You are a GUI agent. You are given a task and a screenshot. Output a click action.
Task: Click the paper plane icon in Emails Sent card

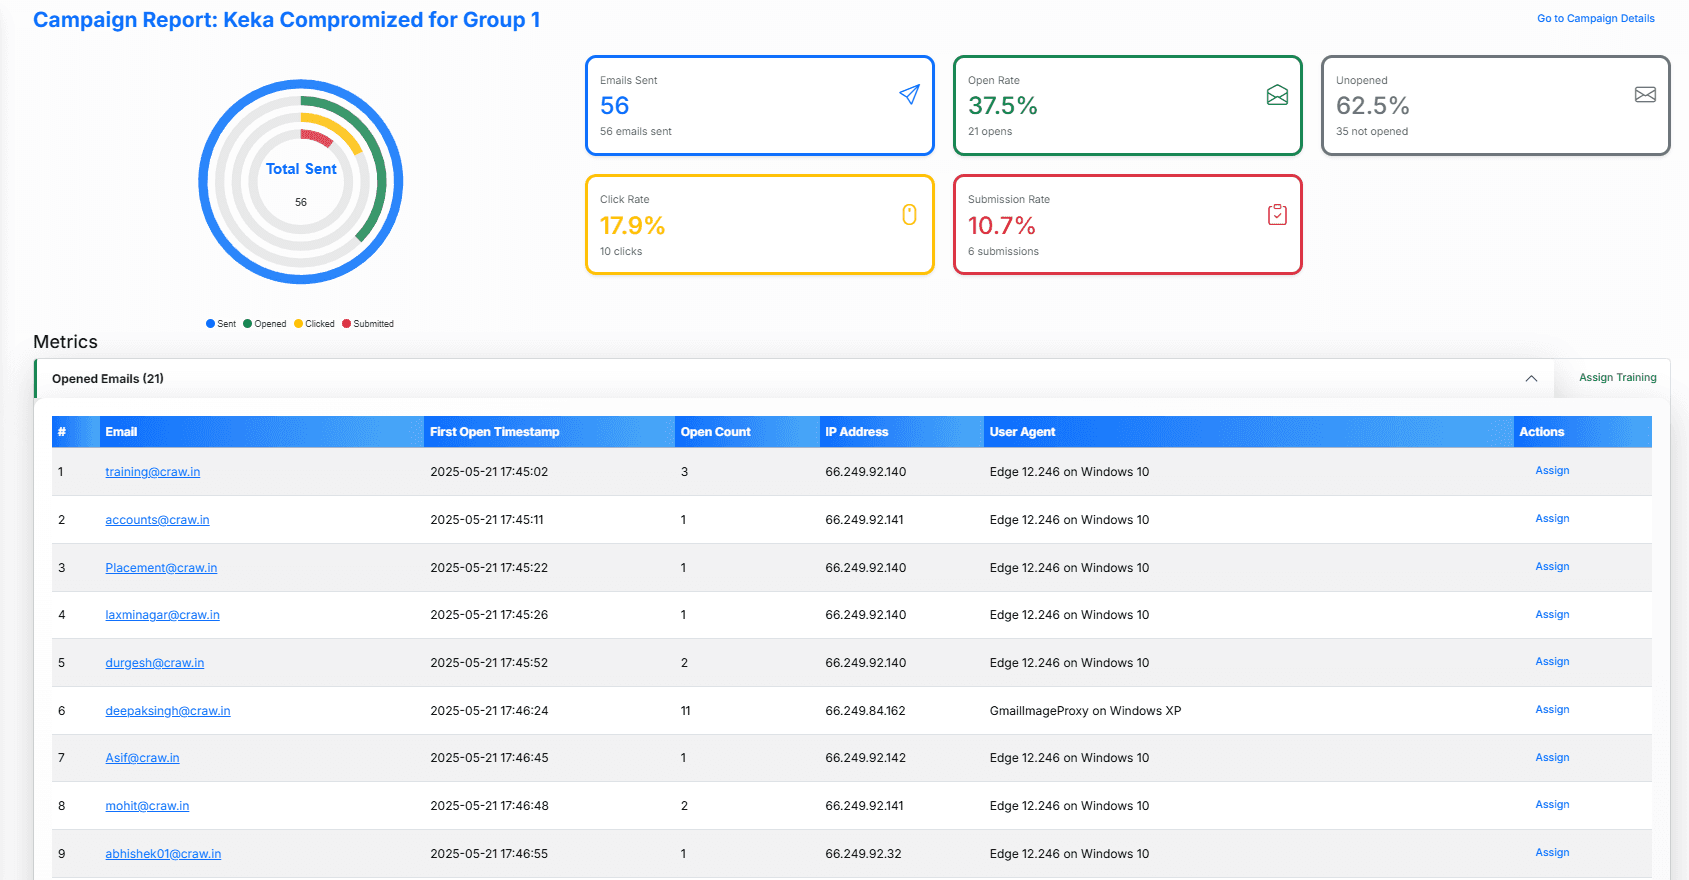909,94
